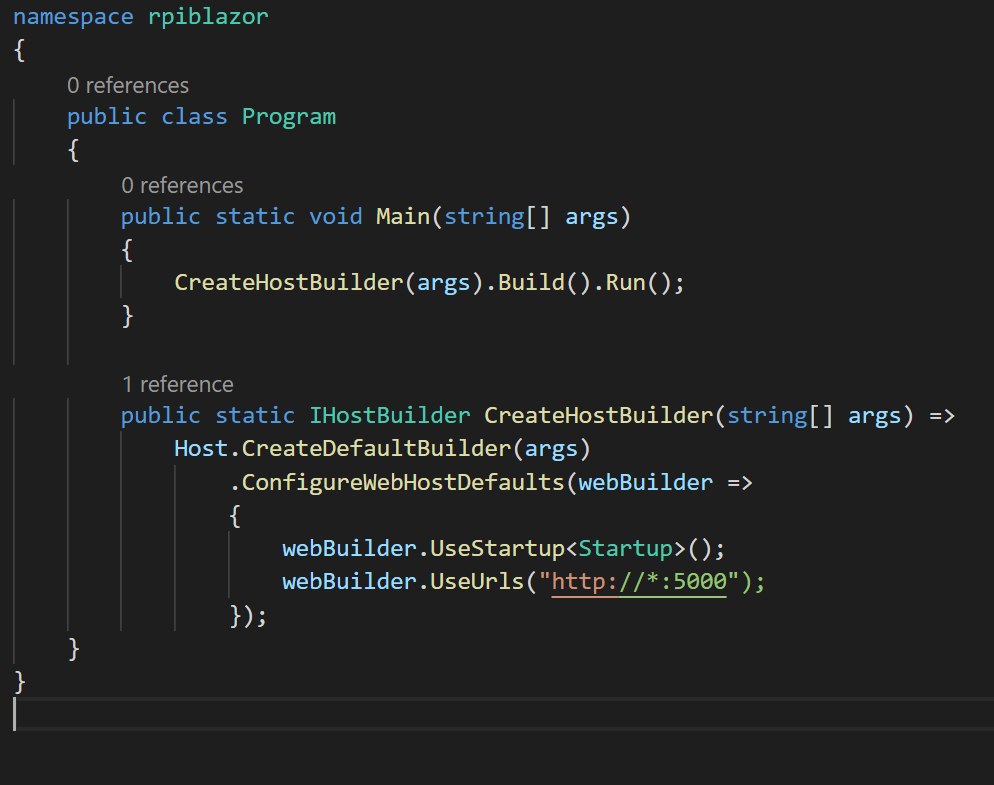Click 'UseStartup' method call
994x785 pixels.
(x=498, y=548)
